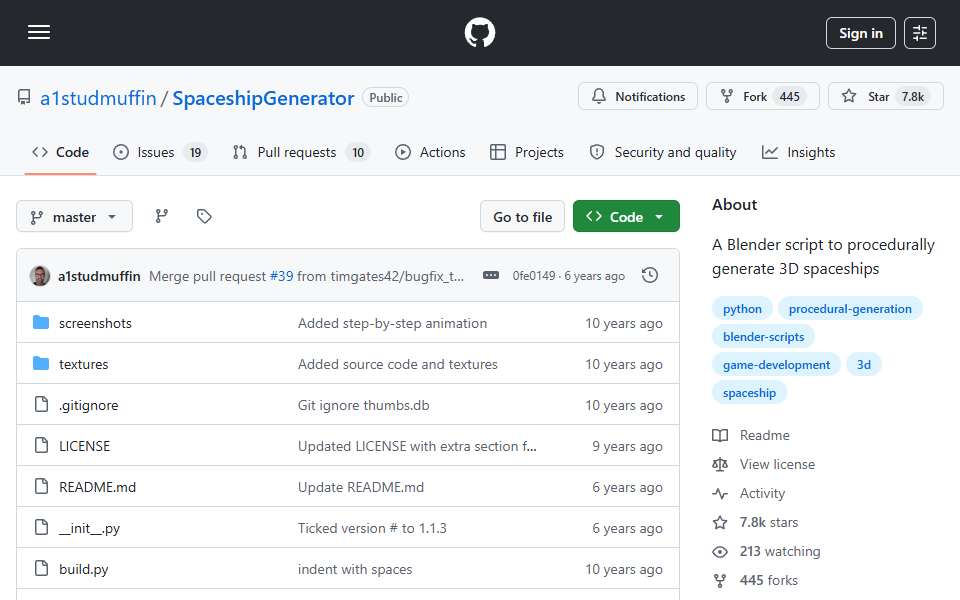Open 'Updated LICENSE with extra section' commit

tap(417, 446)
